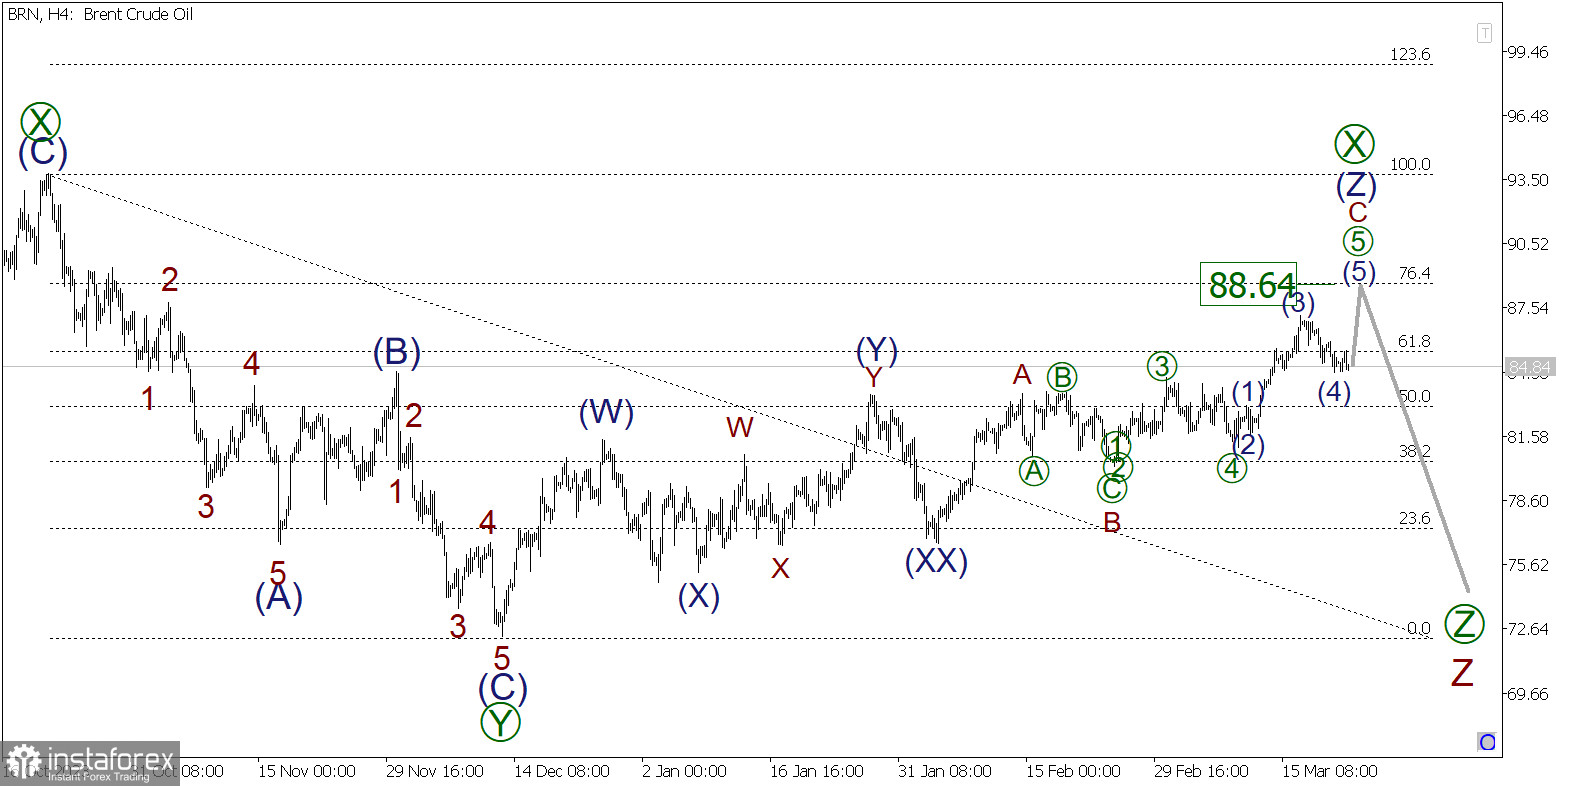Select the blue (5) wave label
The height and width of the screenshot is (786, 1571).
click(x=1359, y=272)
